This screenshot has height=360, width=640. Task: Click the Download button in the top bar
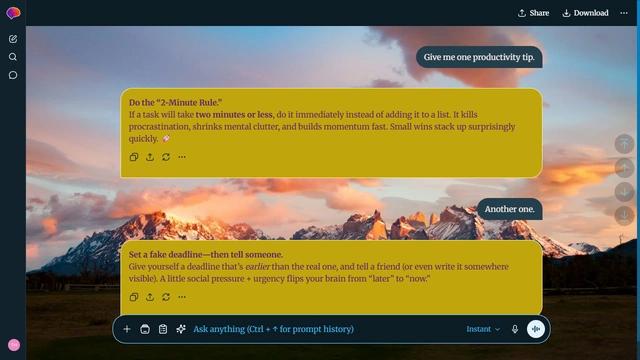point(585,13)
